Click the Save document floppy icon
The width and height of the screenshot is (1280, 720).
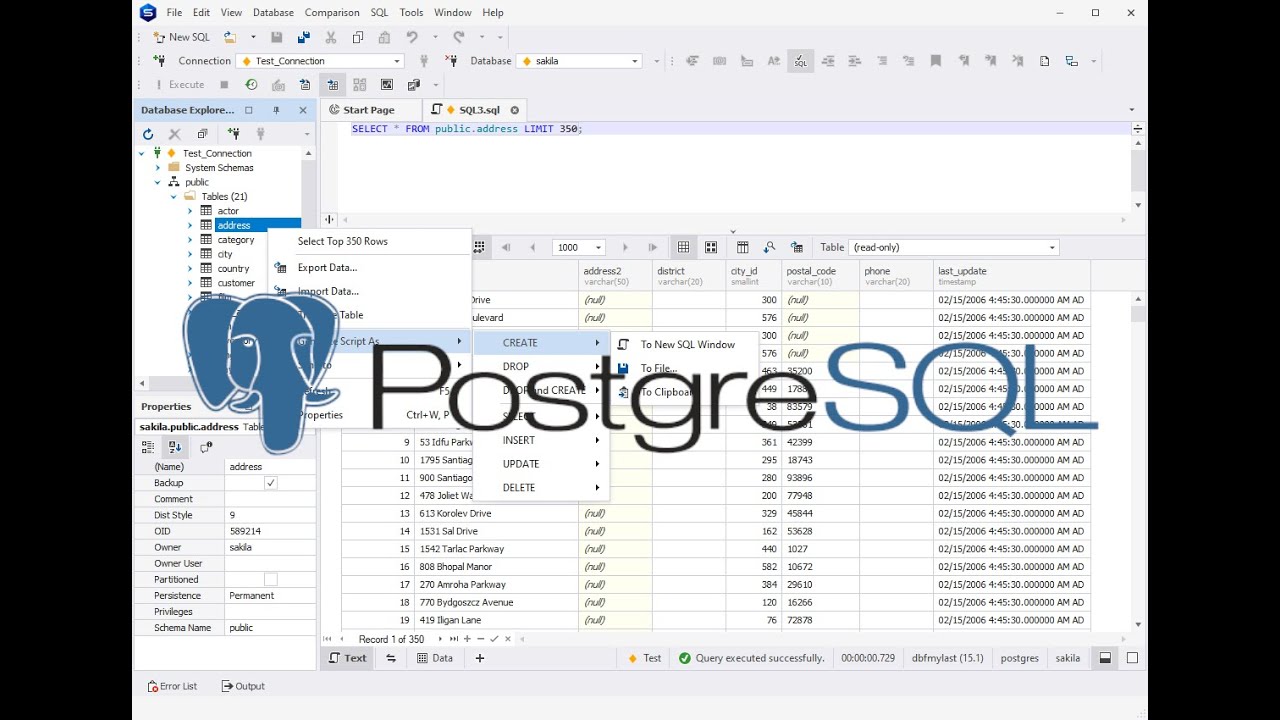pos(277,37)
